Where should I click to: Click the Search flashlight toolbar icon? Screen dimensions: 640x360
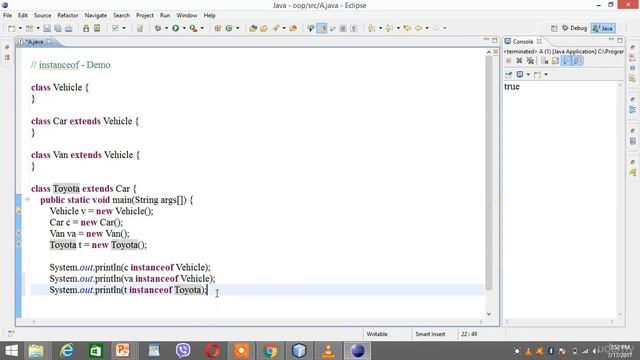276,28
